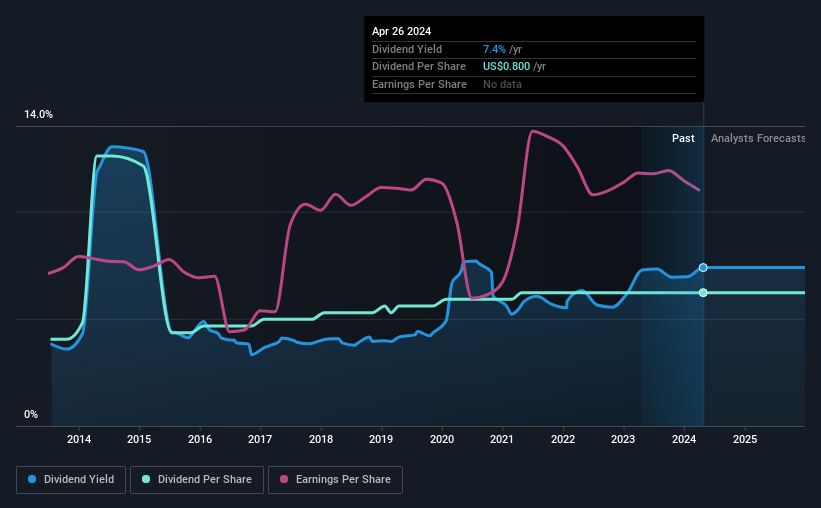Click the tooltip Dividend Per Share row label

pyautogui.click(x=419, y=67)
